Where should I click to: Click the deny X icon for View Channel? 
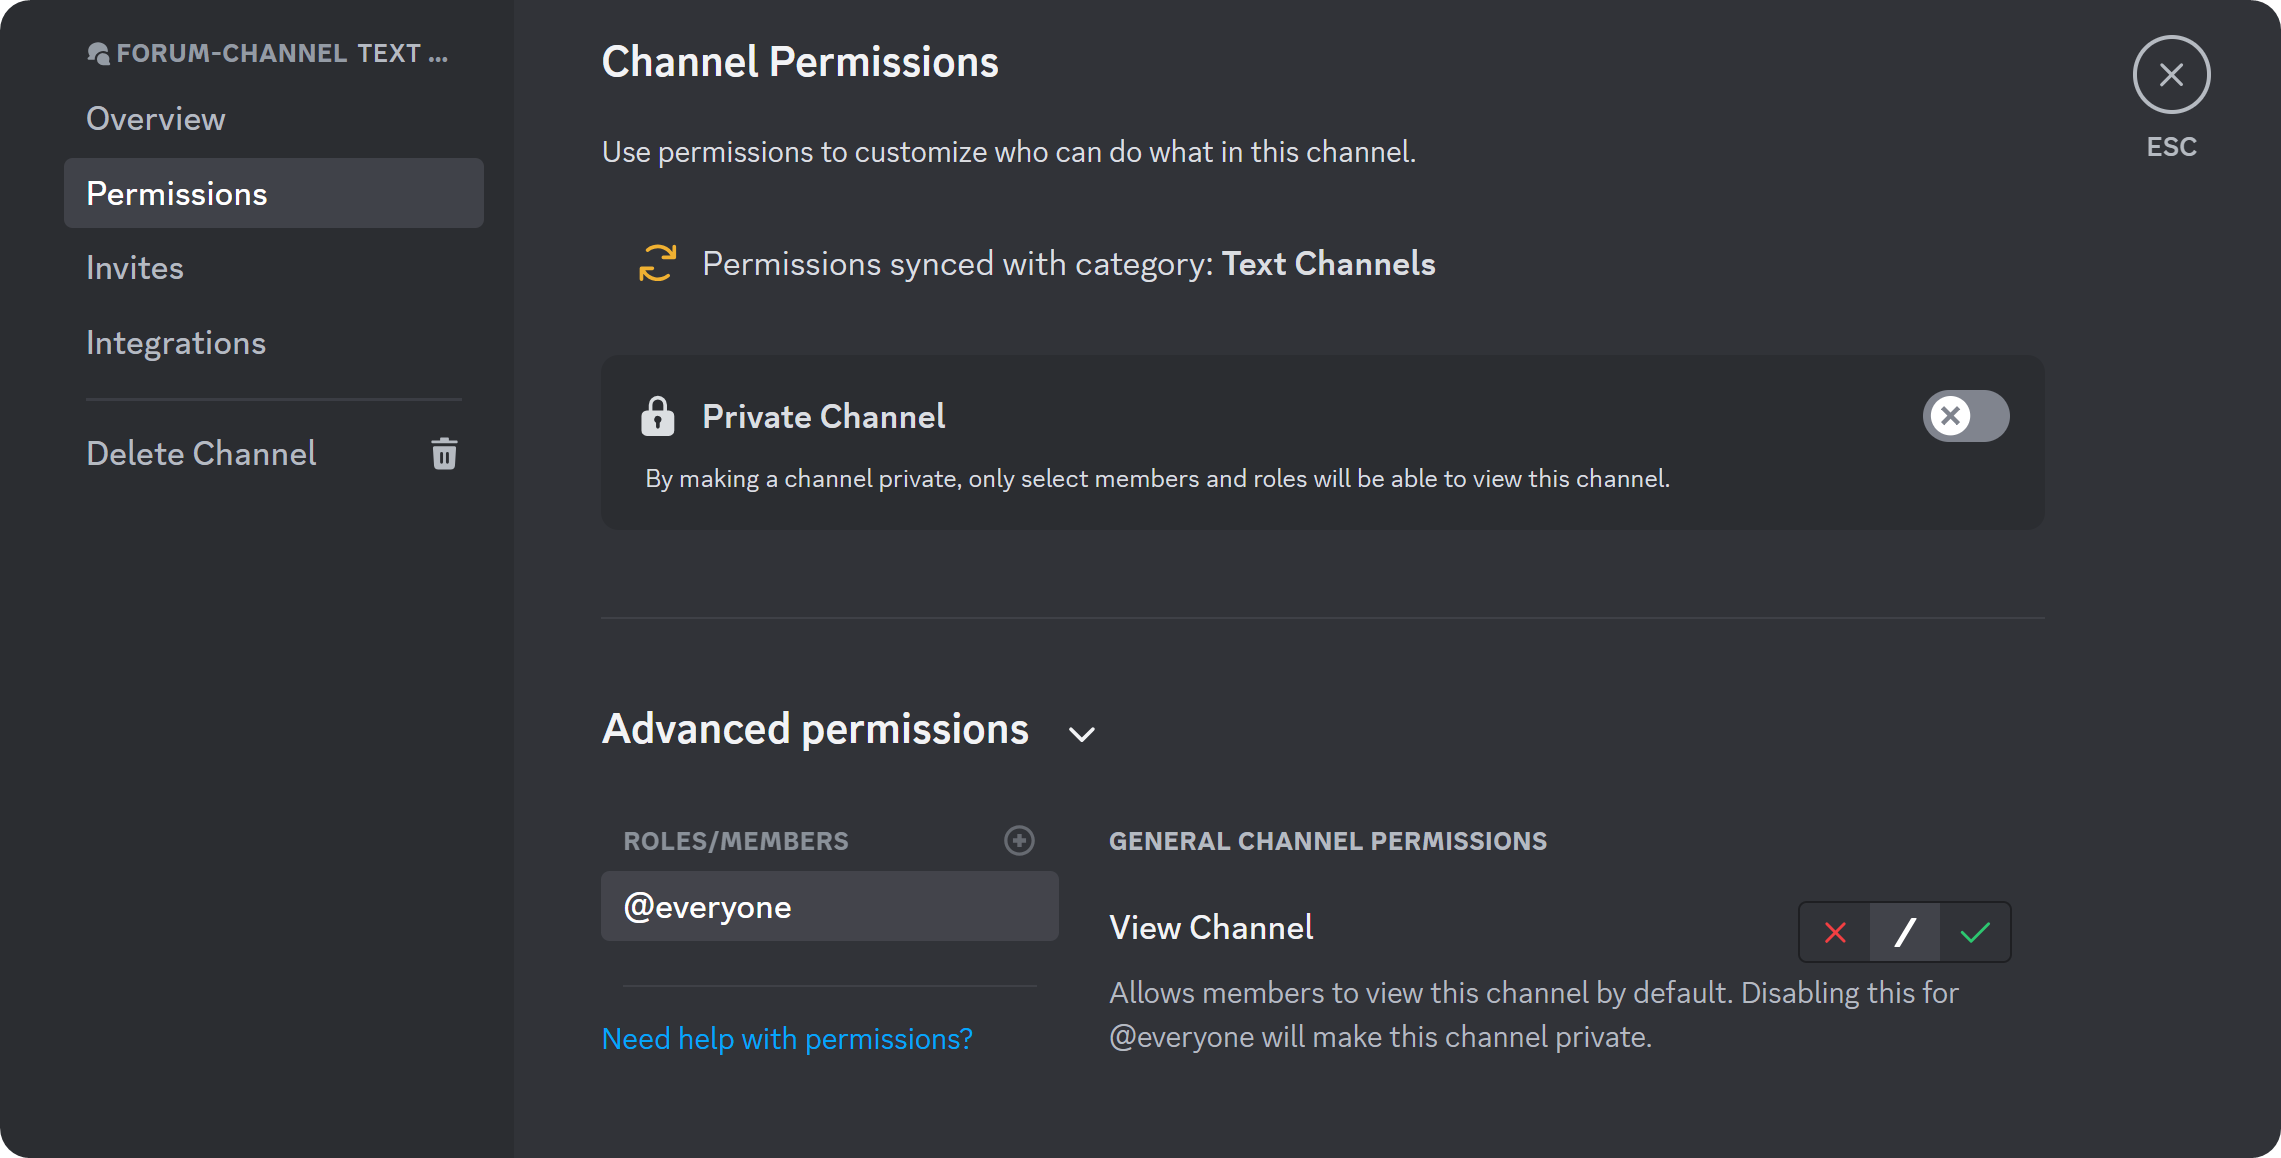1835,932
